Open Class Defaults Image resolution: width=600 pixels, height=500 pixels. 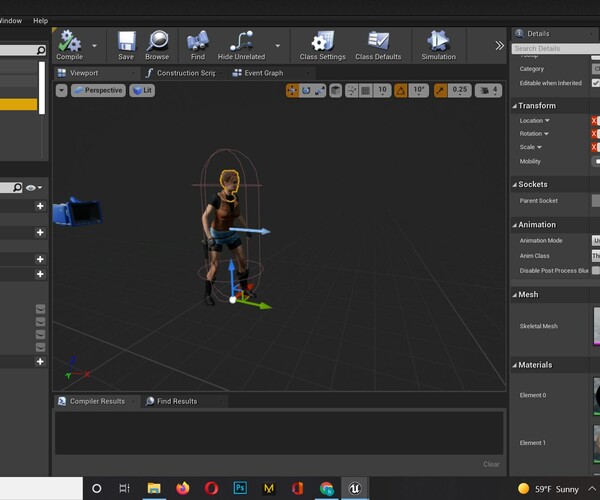(x=378, y=46)
